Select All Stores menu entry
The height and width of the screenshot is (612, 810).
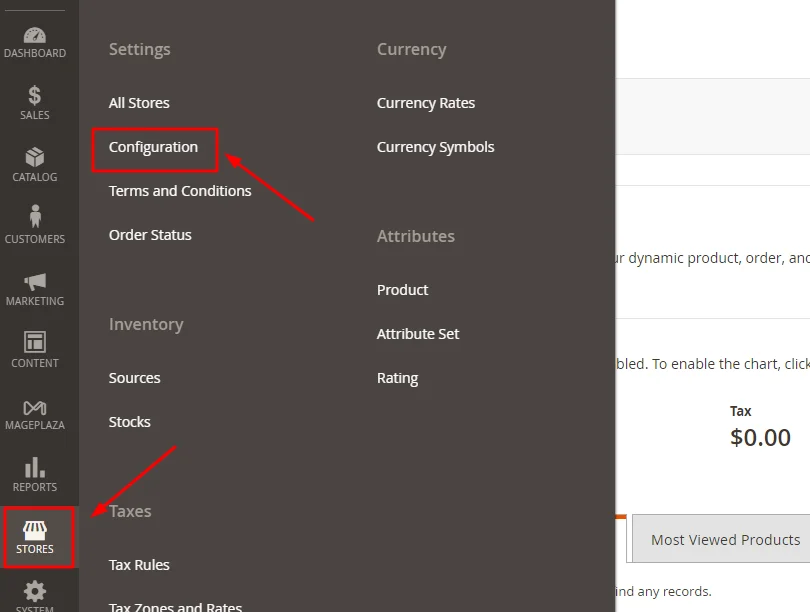(139, 103)
